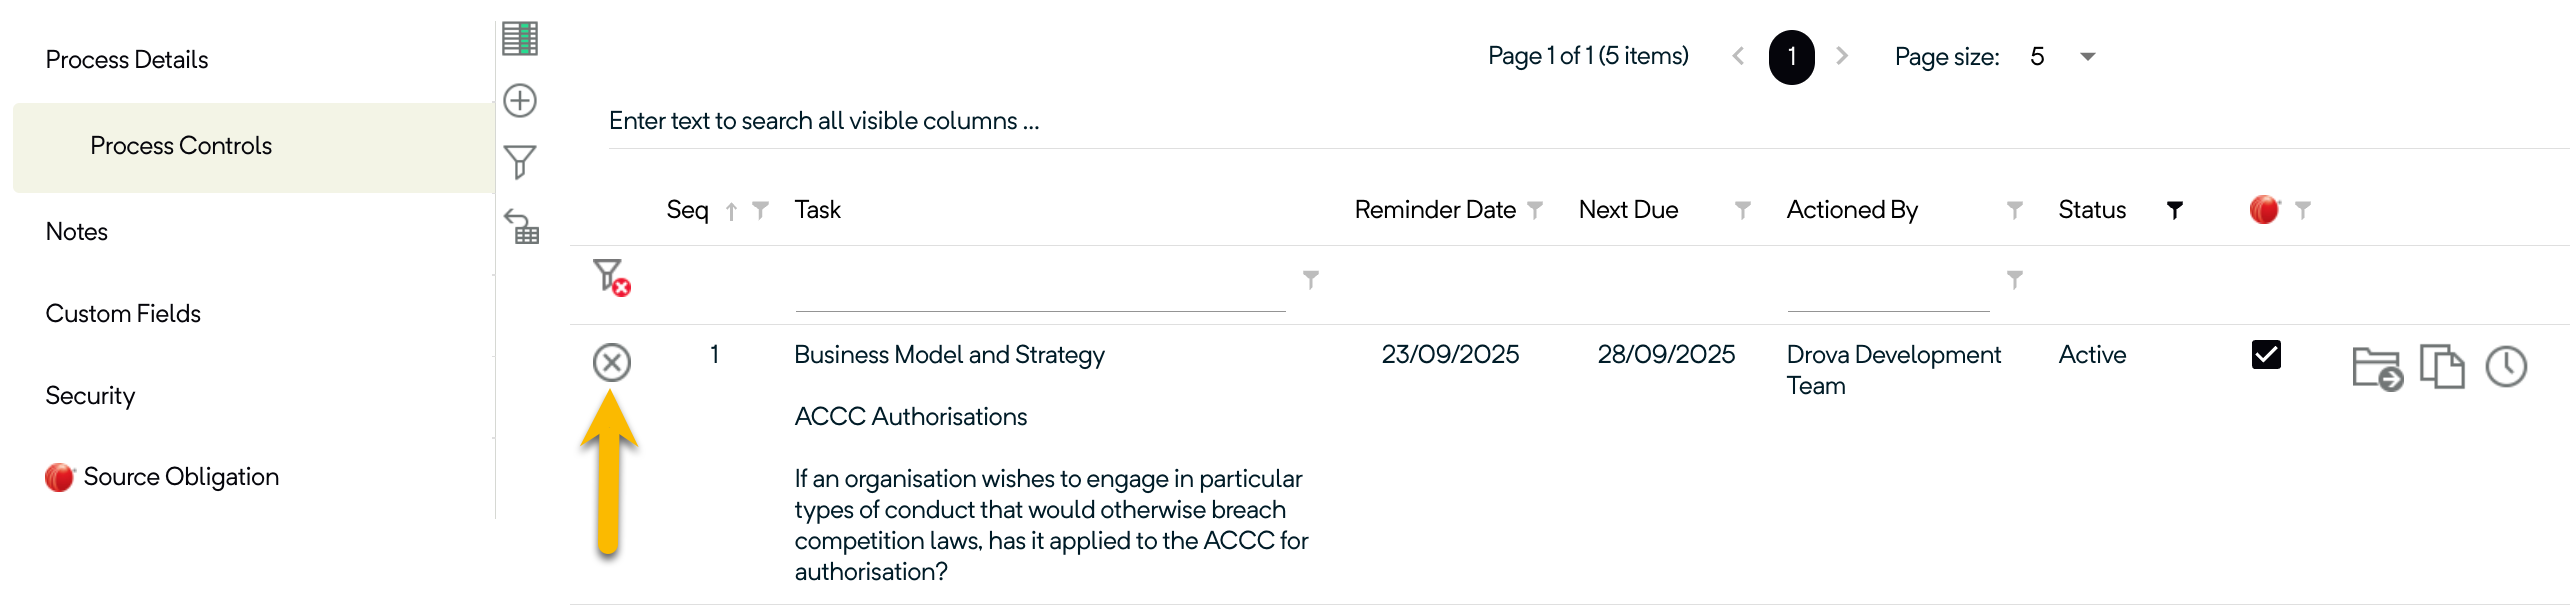
Task: Open the Reminder Date column filter
Action: click(1535, 210)
